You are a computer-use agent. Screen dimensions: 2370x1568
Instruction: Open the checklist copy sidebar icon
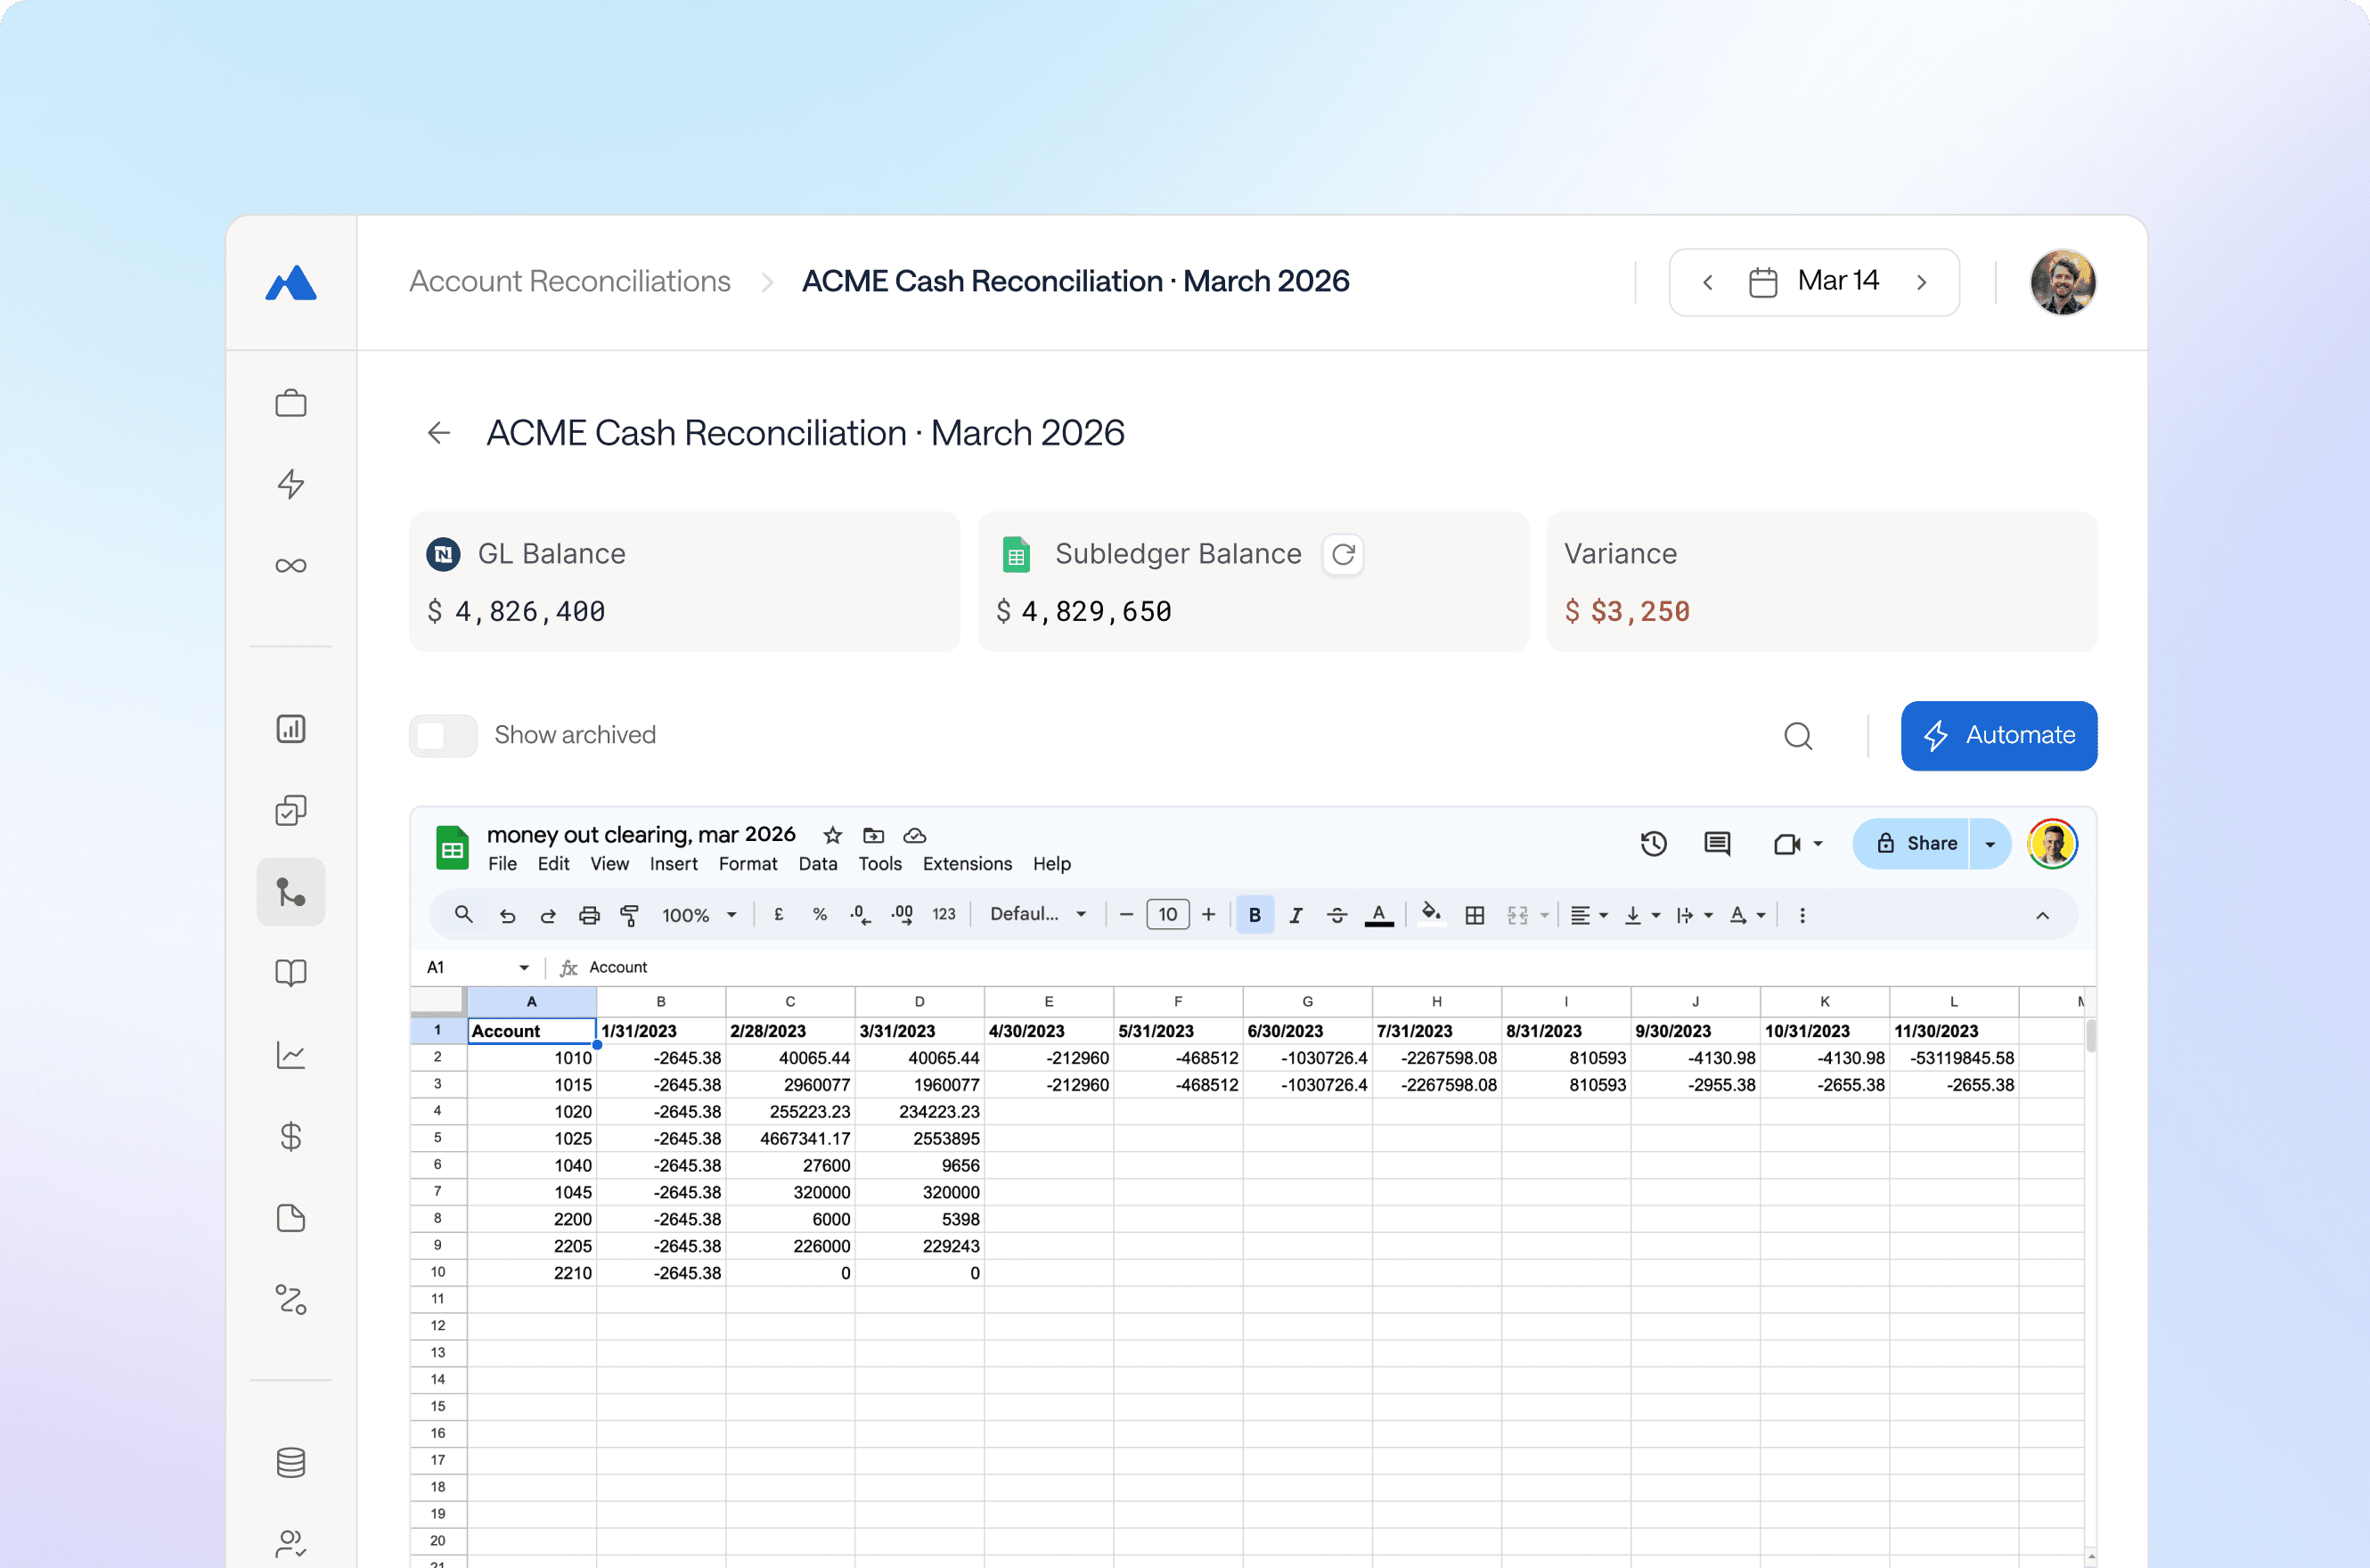(x=291, y=810)
